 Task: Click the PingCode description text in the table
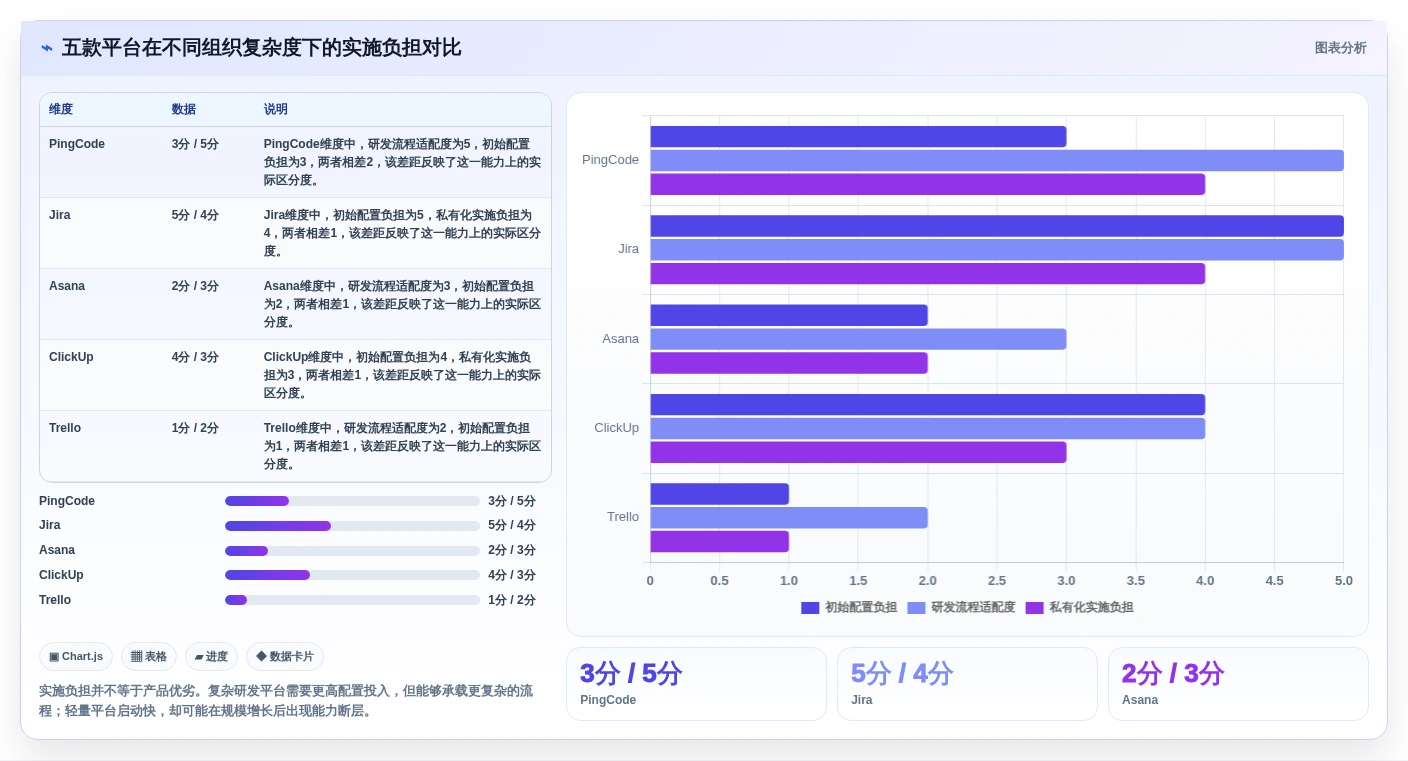click(x=402, y=162)
